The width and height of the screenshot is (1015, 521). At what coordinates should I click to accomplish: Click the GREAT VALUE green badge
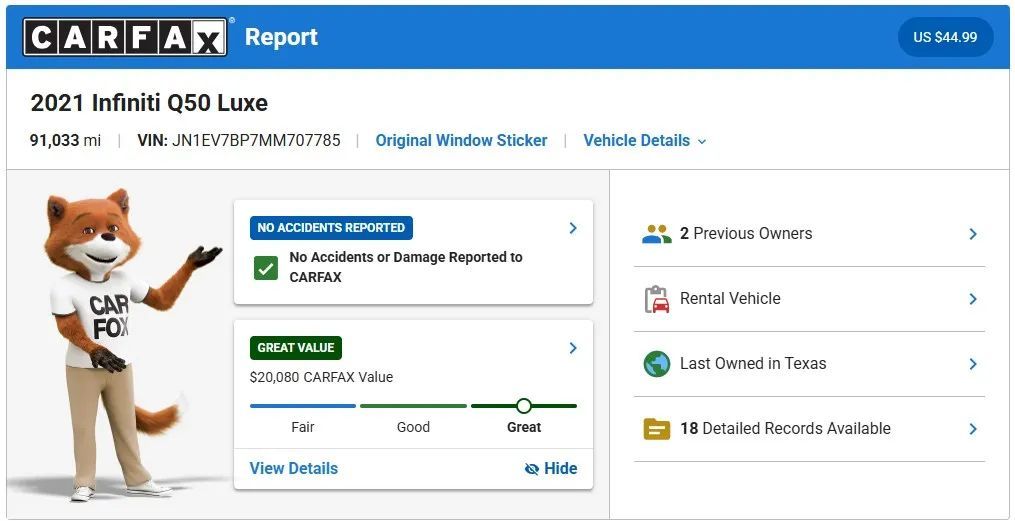(296, 348)
